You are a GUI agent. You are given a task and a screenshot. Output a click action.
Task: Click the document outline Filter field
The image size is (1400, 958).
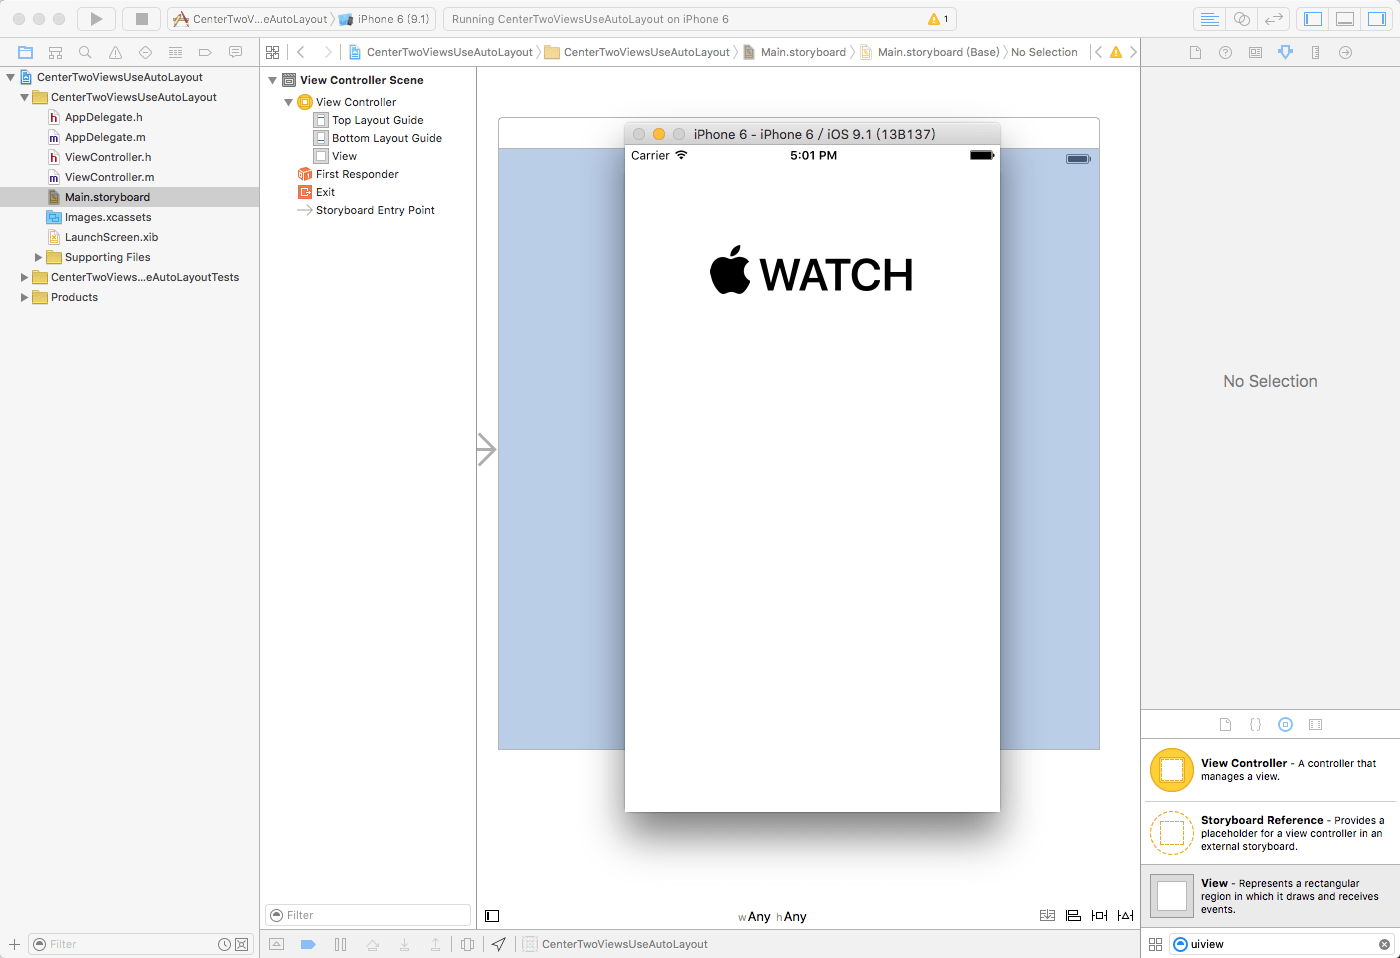pyautogui.click(x=368, y=915)
